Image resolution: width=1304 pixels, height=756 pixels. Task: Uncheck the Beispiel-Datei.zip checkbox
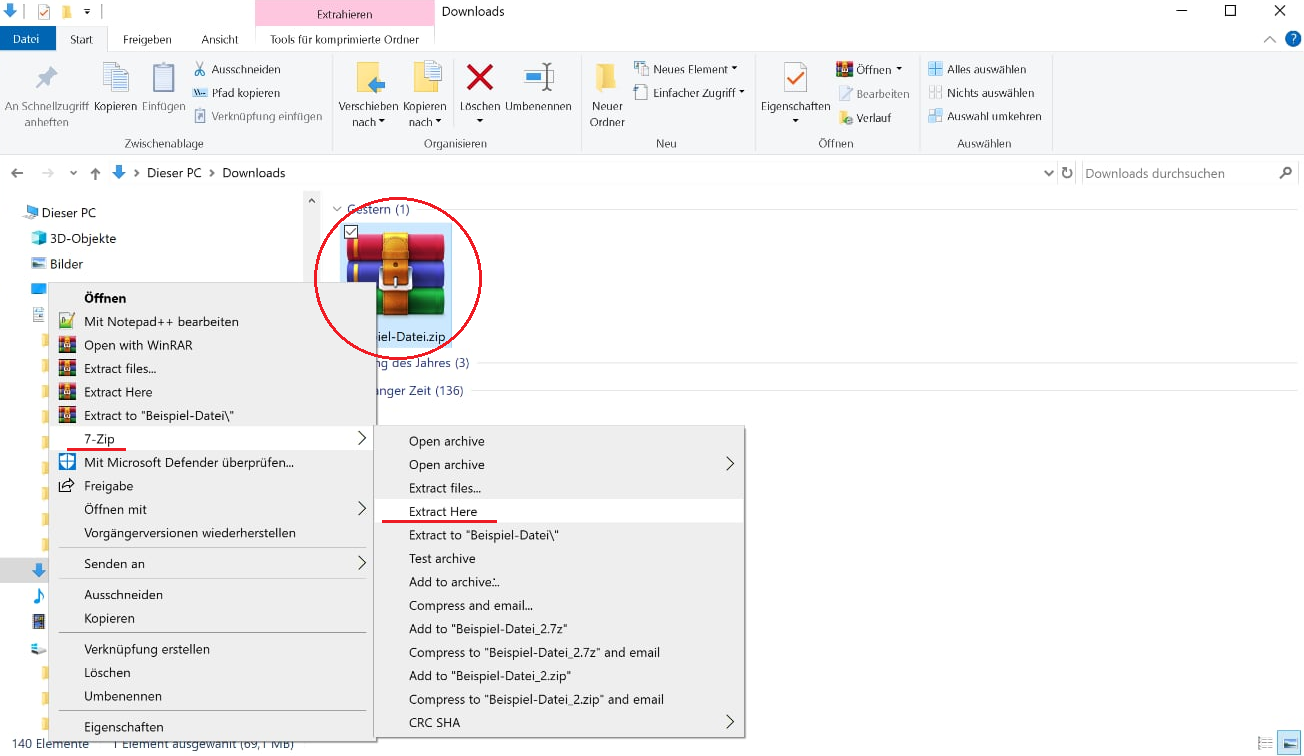pos(351,232)
